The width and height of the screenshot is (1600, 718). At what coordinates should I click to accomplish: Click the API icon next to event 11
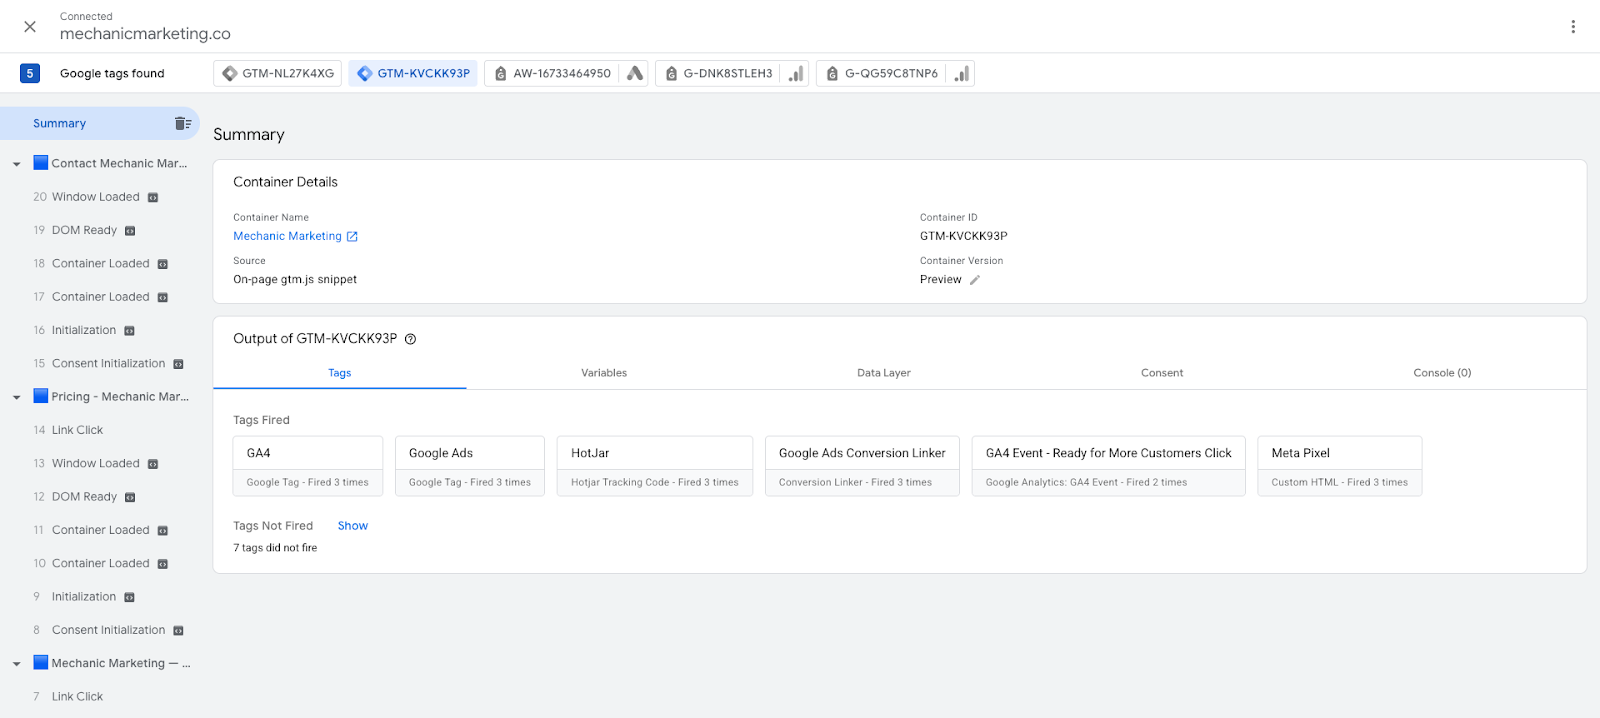point(163,531)
